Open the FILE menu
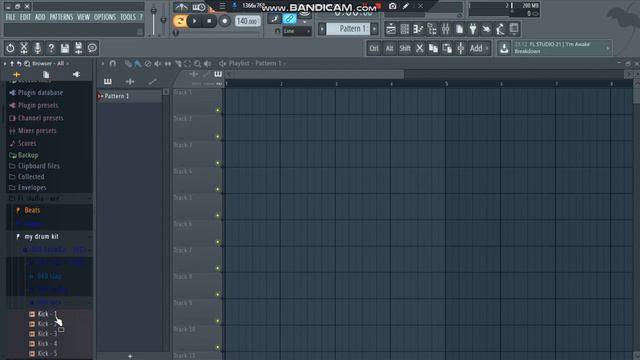Screen dimensions: 640x360 (x=11, y=17)
